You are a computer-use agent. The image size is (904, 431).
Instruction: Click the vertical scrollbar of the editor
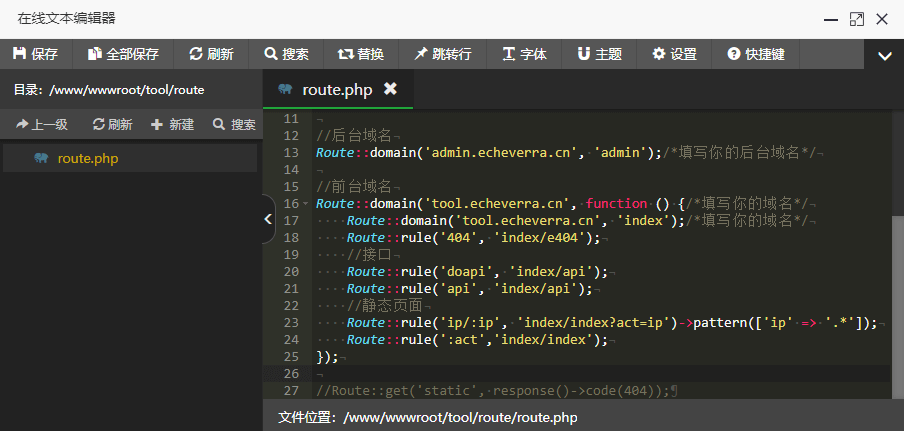click(x=898, y=305)
